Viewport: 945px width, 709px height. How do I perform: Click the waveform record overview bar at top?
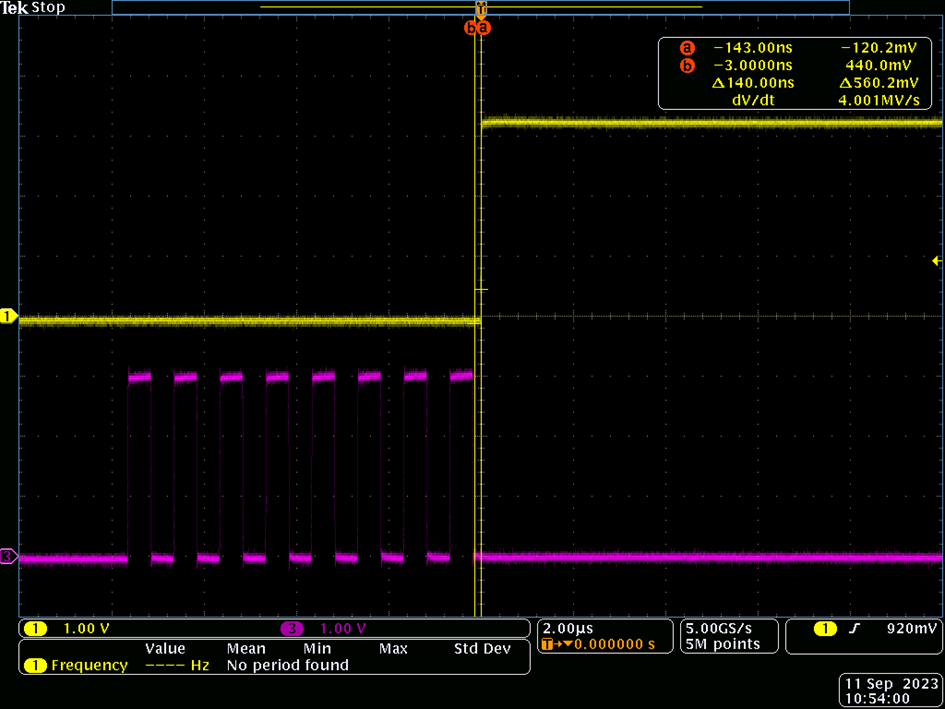(480, 7)
